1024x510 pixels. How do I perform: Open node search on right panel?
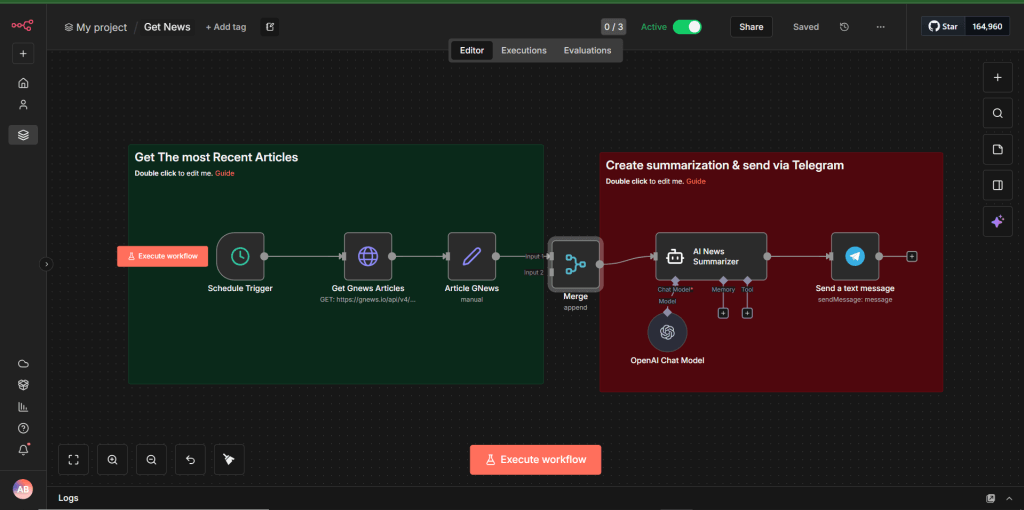(x=997, y=113)
